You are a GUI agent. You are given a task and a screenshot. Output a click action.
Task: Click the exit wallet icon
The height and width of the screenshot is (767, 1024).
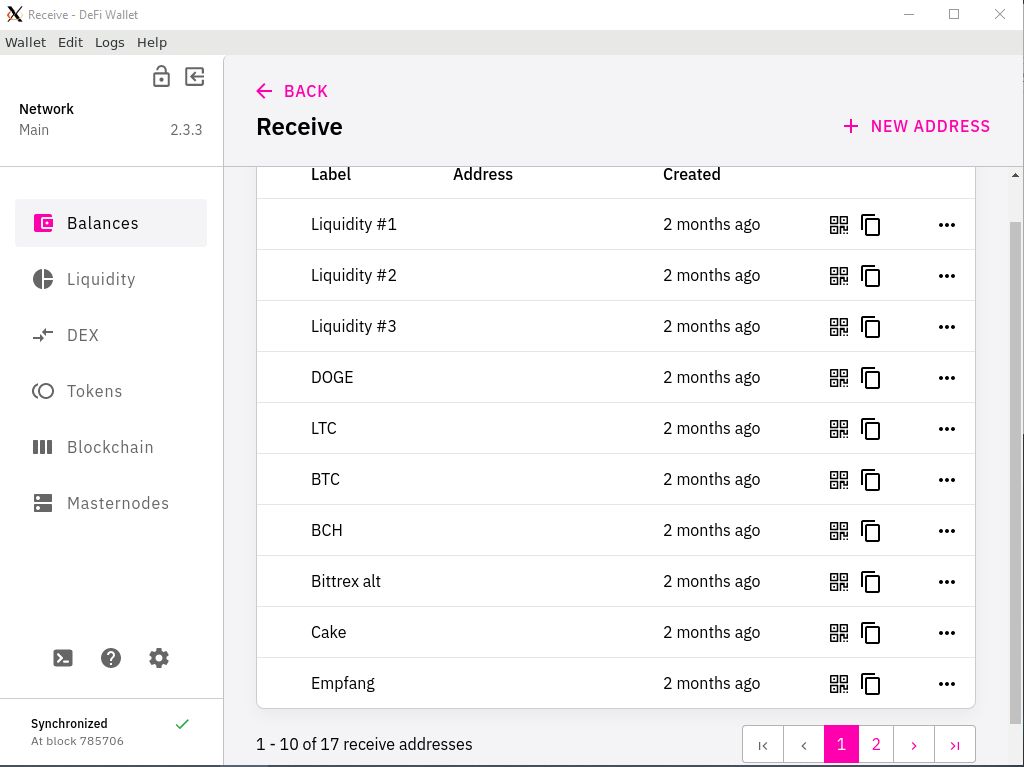[195, 76]
